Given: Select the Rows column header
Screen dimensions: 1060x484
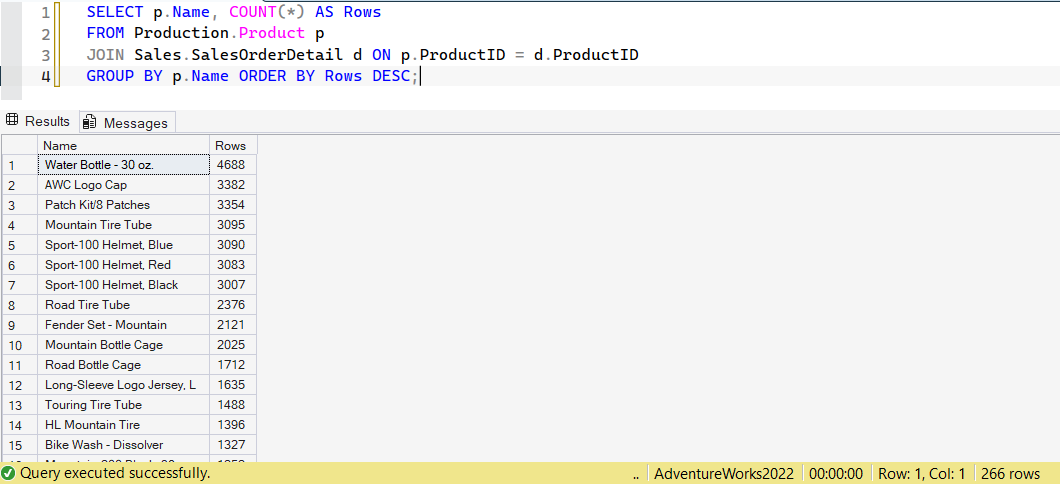Looking at the screenshot, I should pos(233,145).
